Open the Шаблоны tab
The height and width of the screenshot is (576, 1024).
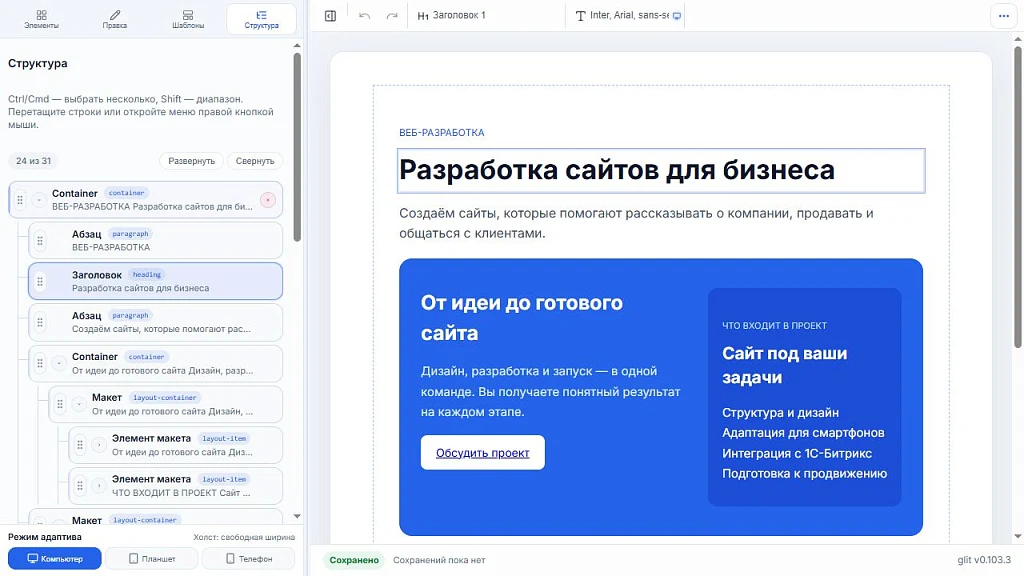188,19
